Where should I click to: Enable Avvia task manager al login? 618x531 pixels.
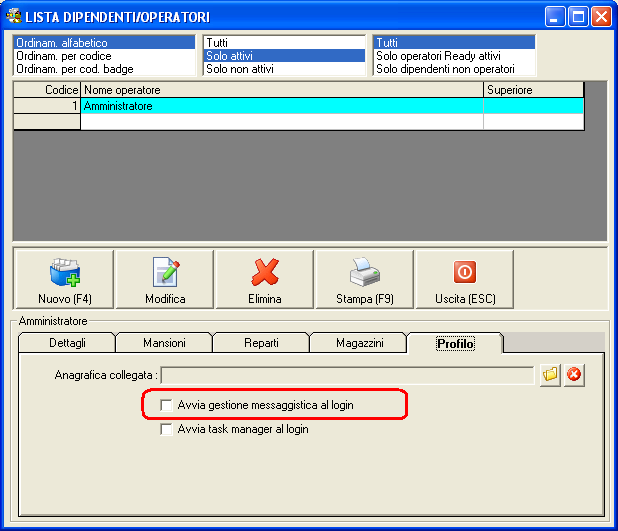pyautogui.click(x=166, y=429)
